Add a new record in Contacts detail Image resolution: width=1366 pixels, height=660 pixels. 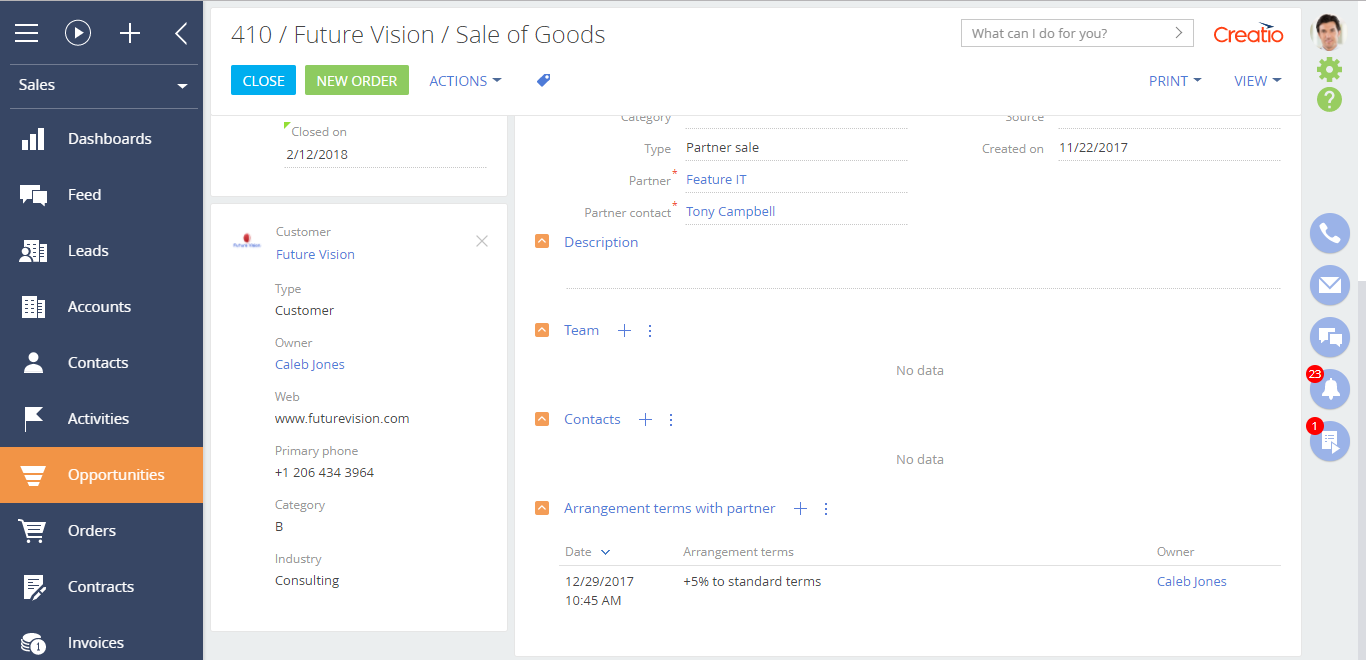pyautogui.click(x=645, y=420)
